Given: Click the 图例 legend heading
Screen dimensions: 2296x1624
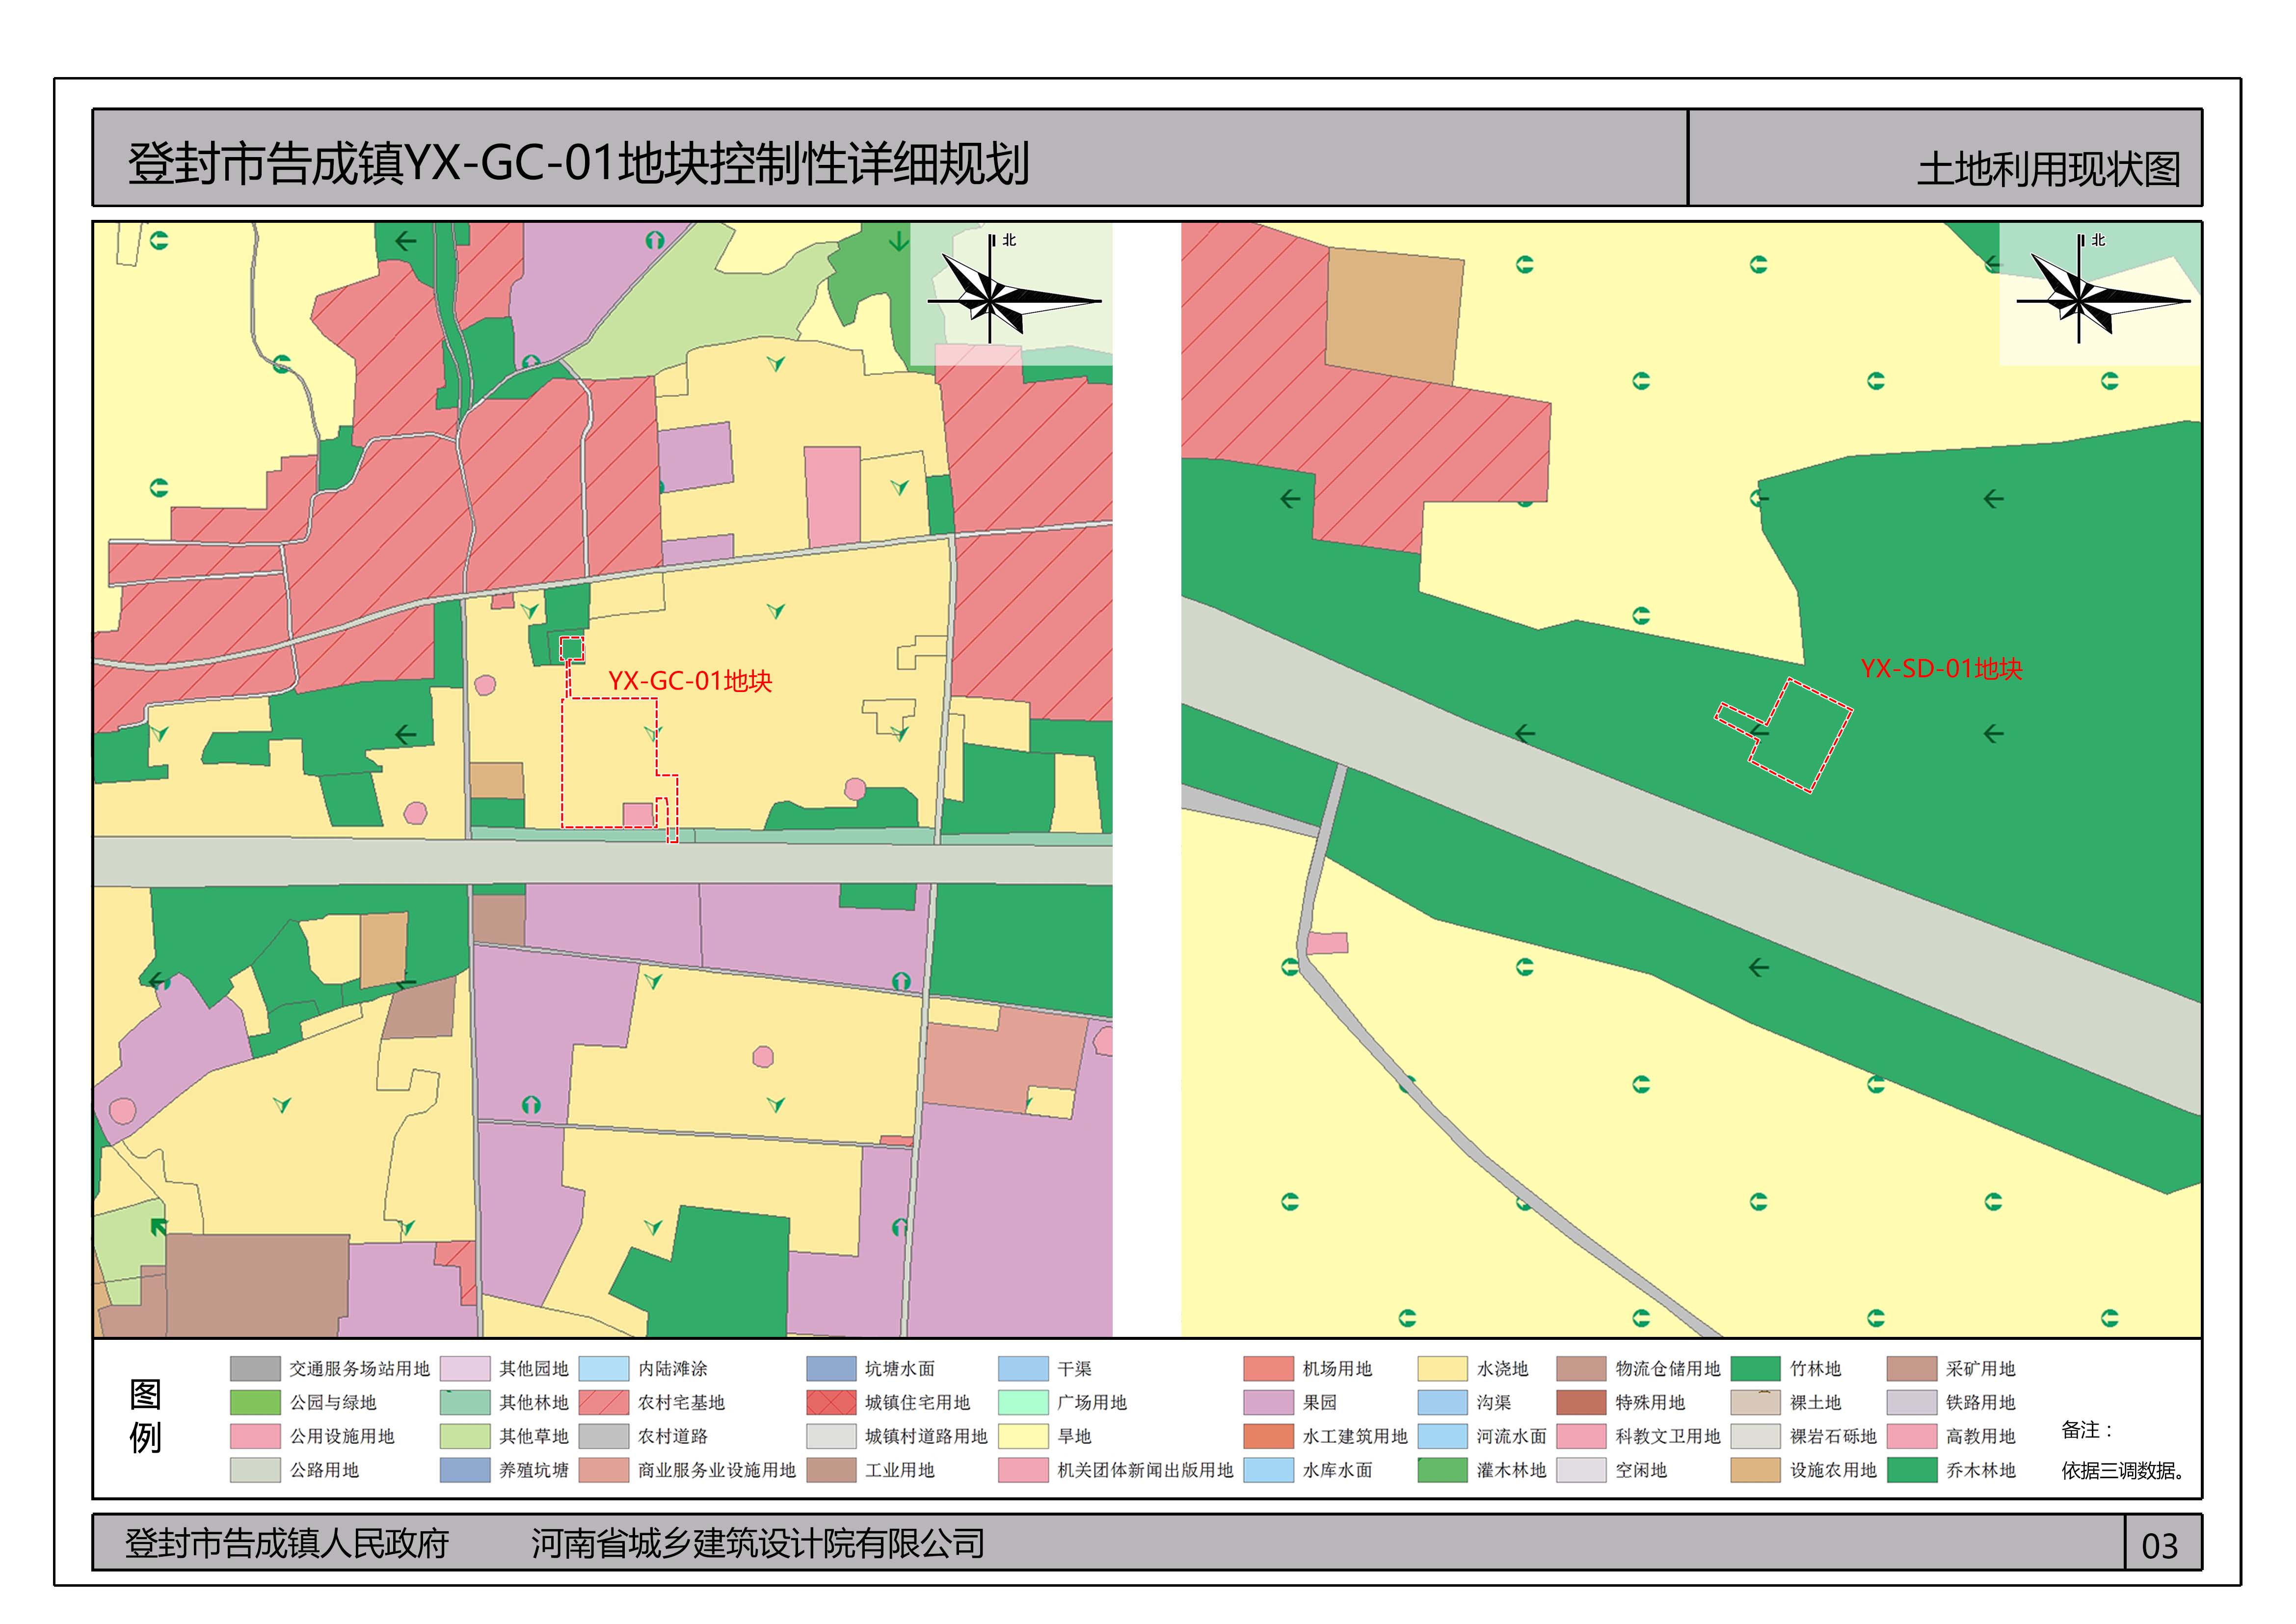Looking at the screenshot, I should (145, 1416).
